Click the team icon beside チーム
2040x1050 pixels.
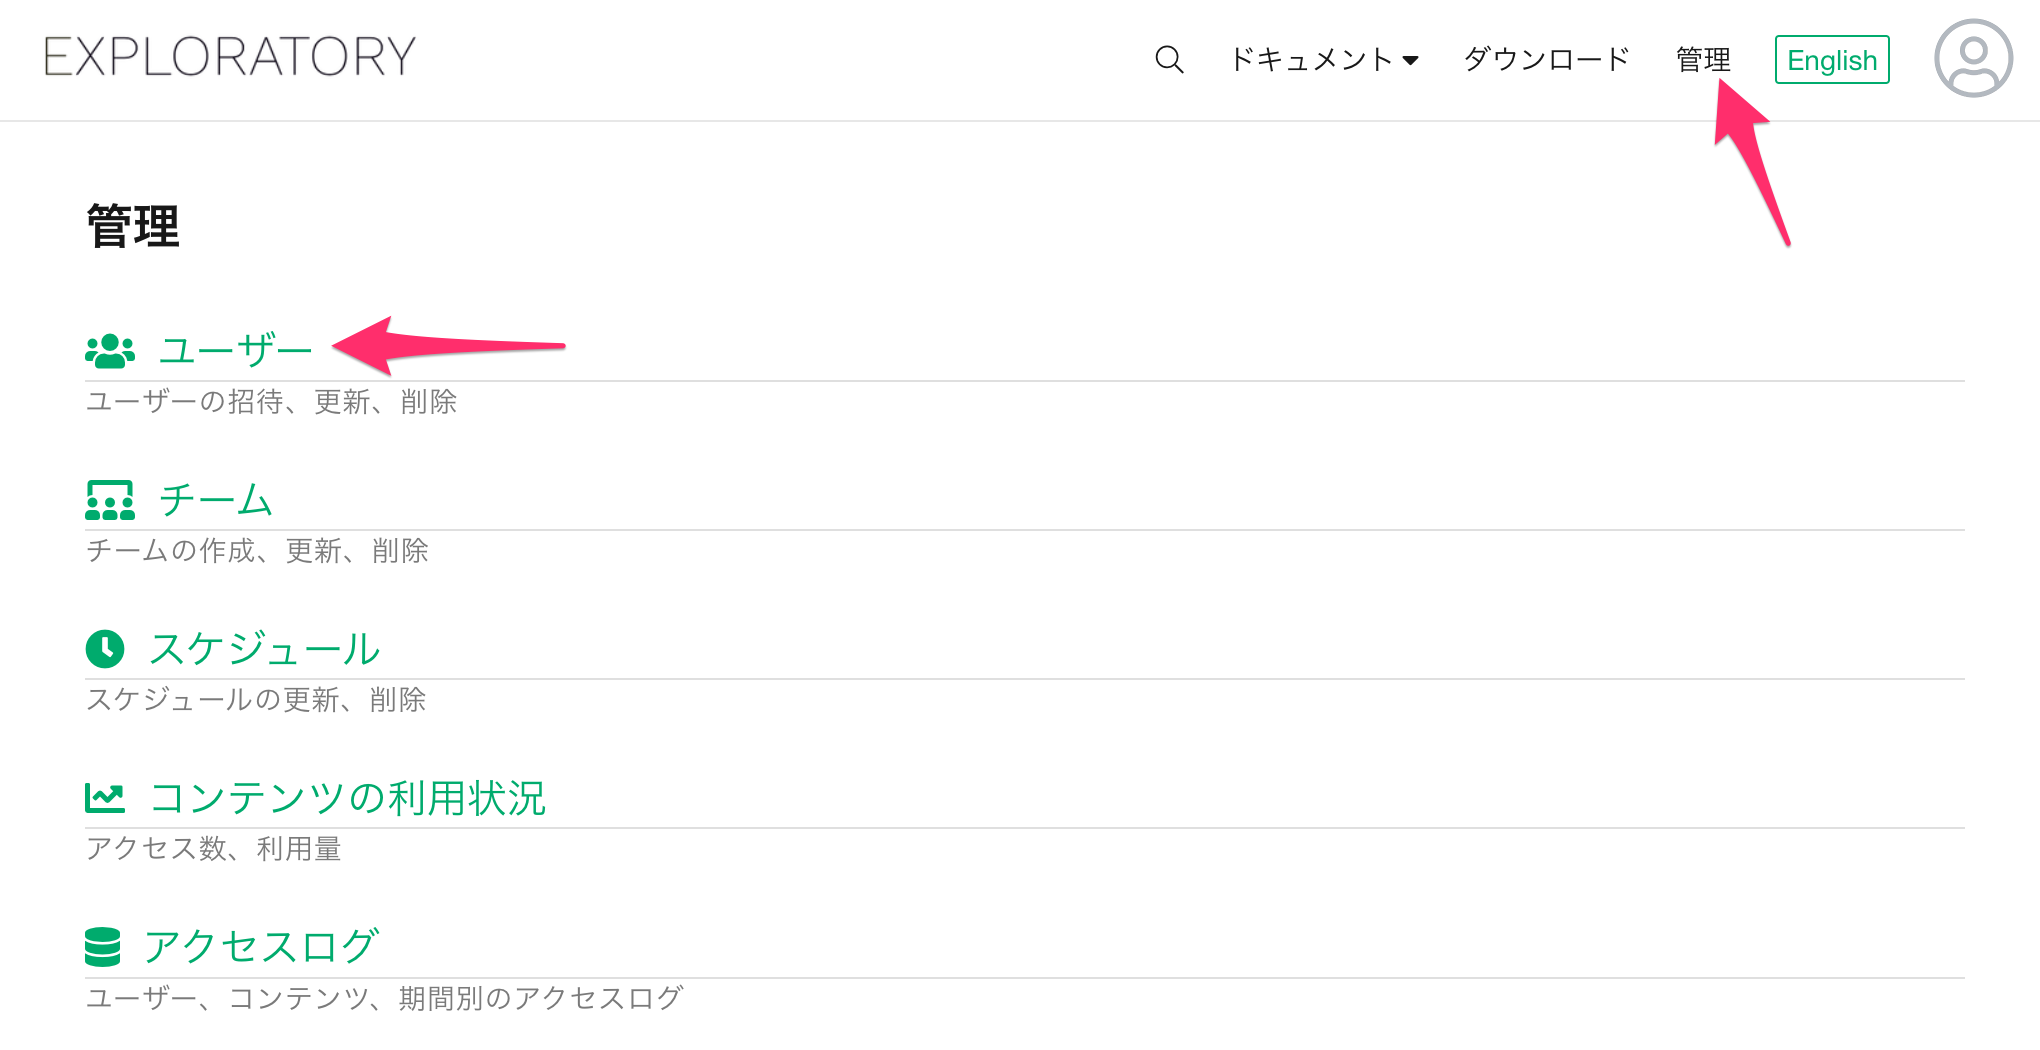110,500
